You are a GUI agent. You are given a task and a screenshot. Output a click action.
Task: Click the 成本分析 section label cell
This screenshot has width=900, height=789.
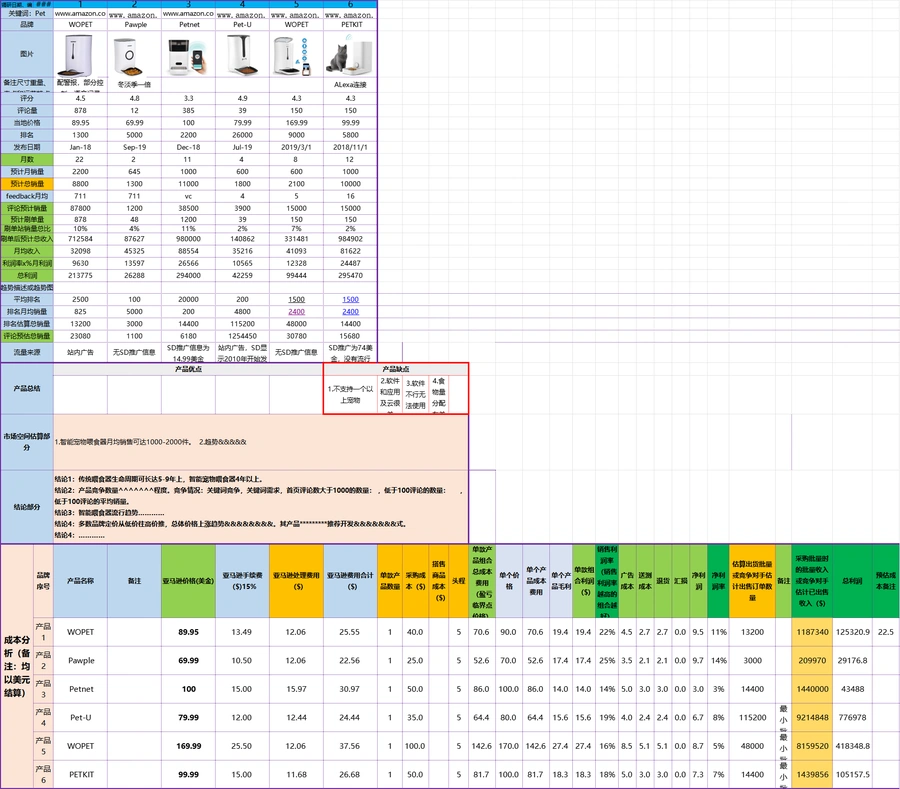coord(17,666)
